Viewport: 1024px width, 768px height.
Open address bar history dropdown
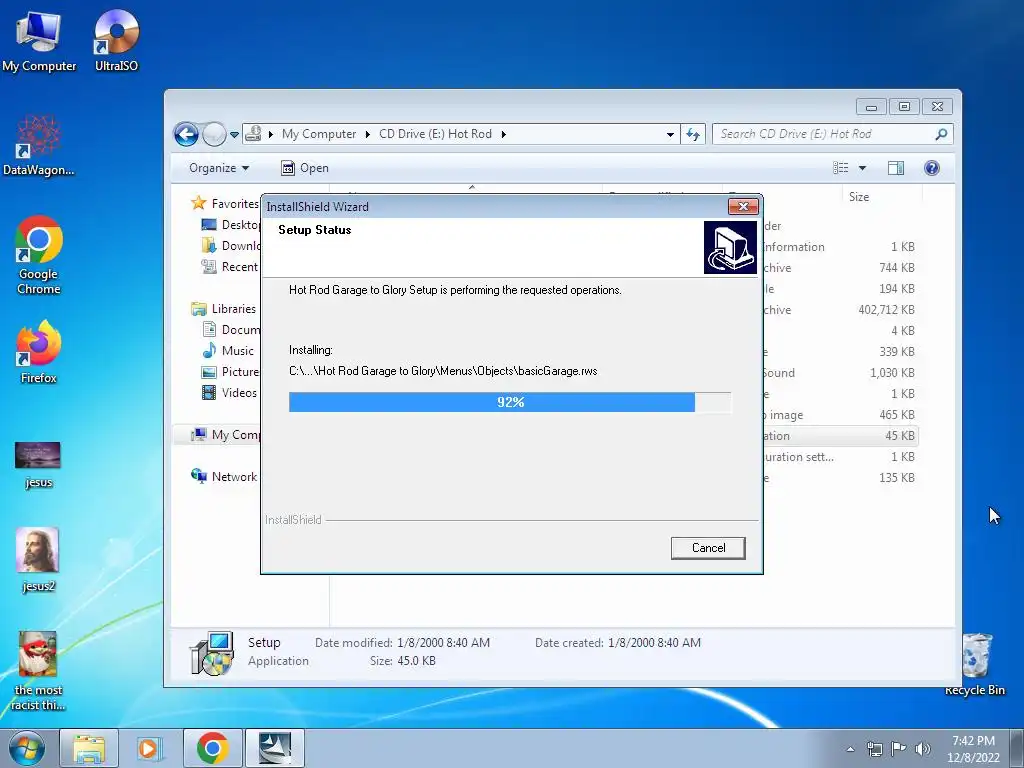[x=670, y=135]
